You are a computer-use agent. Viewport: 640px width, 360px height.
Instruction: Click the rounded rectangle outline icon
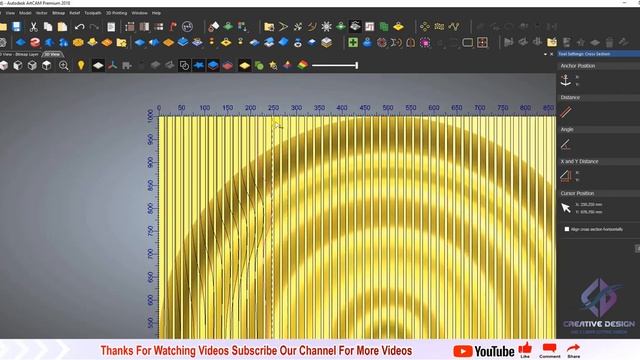pyautogui.click(x=468, y=42)
